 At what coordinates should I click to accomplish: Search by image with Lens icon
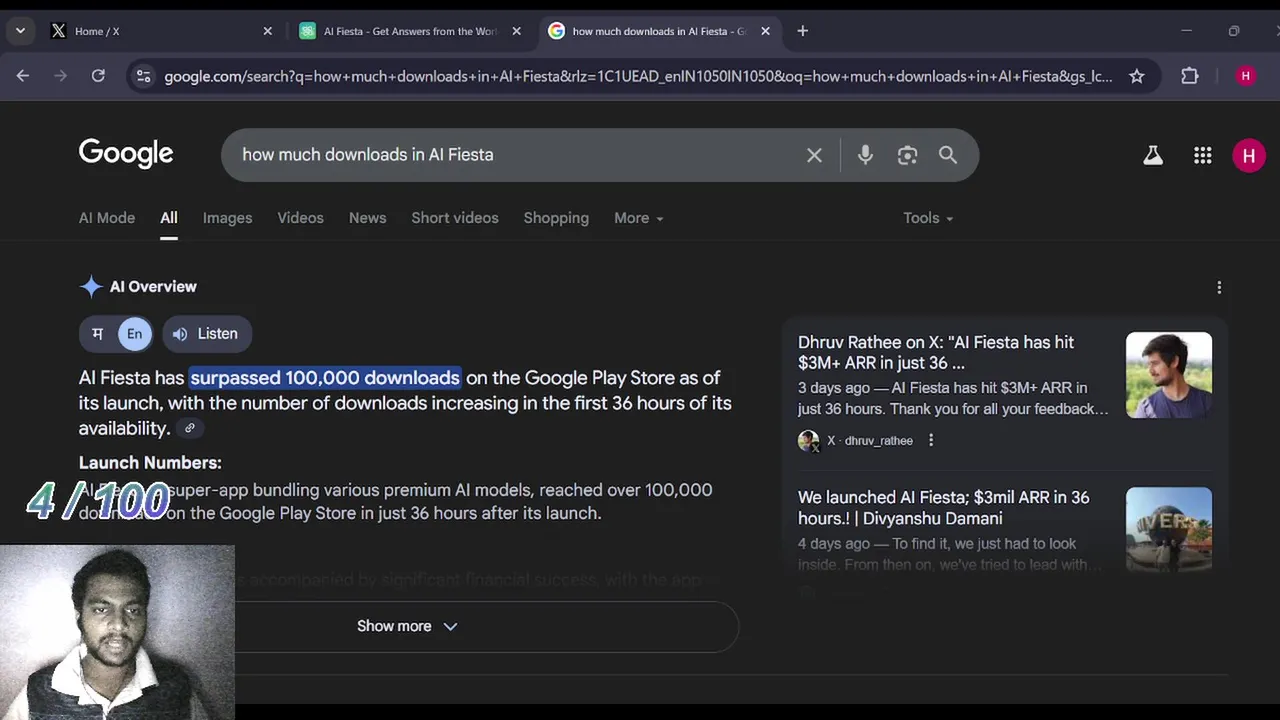[907, 155]
